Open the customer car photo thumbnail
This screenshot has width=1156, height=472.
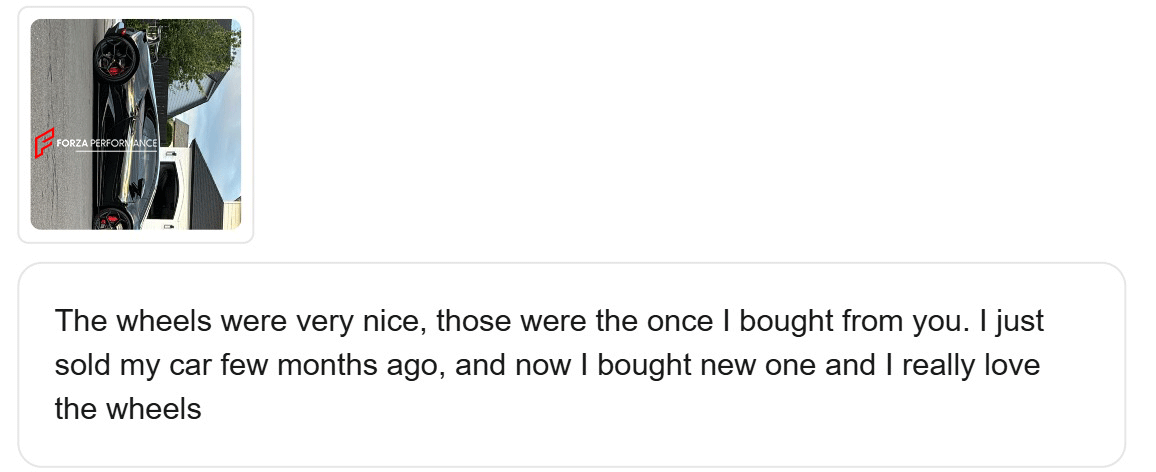tap(135, 124)
